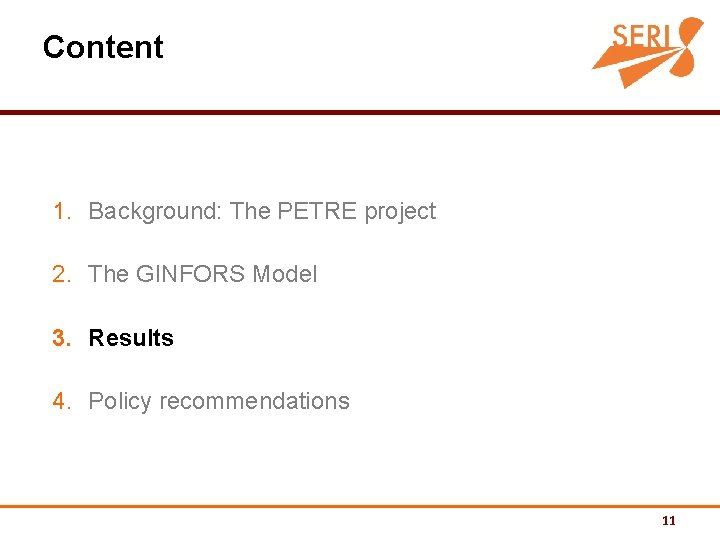Select the Content slide title

[x=103, y=47]
